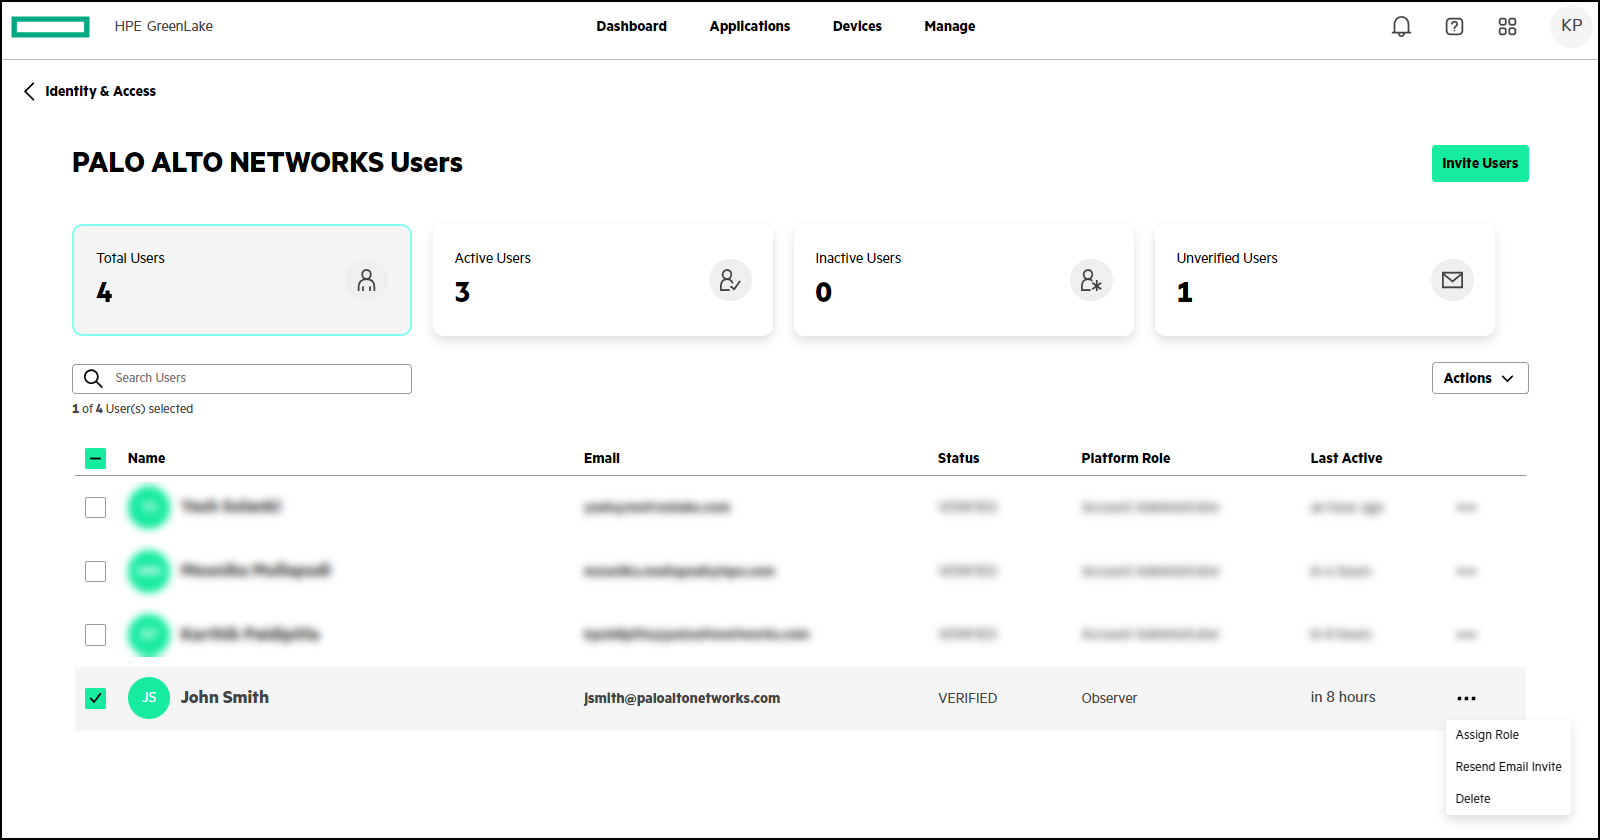Viewport: 1600px width, 840px height.
Task: Select Delete in the row menu
Action: [1473, 799]
